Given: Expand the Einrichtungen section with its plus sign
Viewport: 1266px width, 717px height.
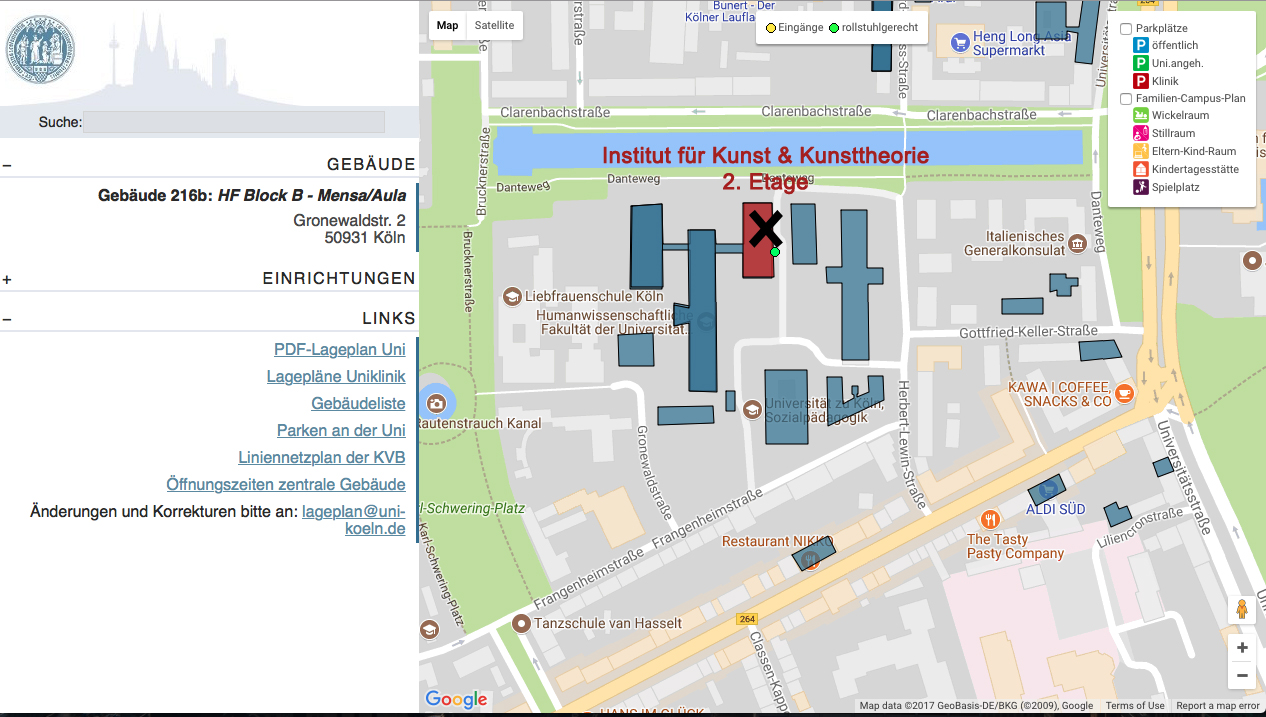Looking at the screenshot, I should click(x=7, y=279).
